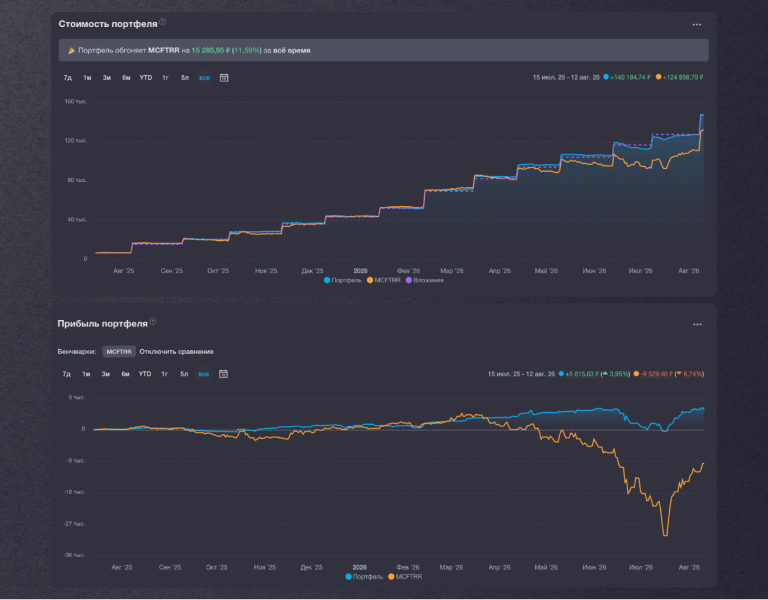Select 5л range in portfolio value chart
The width and height of the screenshot is (768, 600).
point(185,78)
